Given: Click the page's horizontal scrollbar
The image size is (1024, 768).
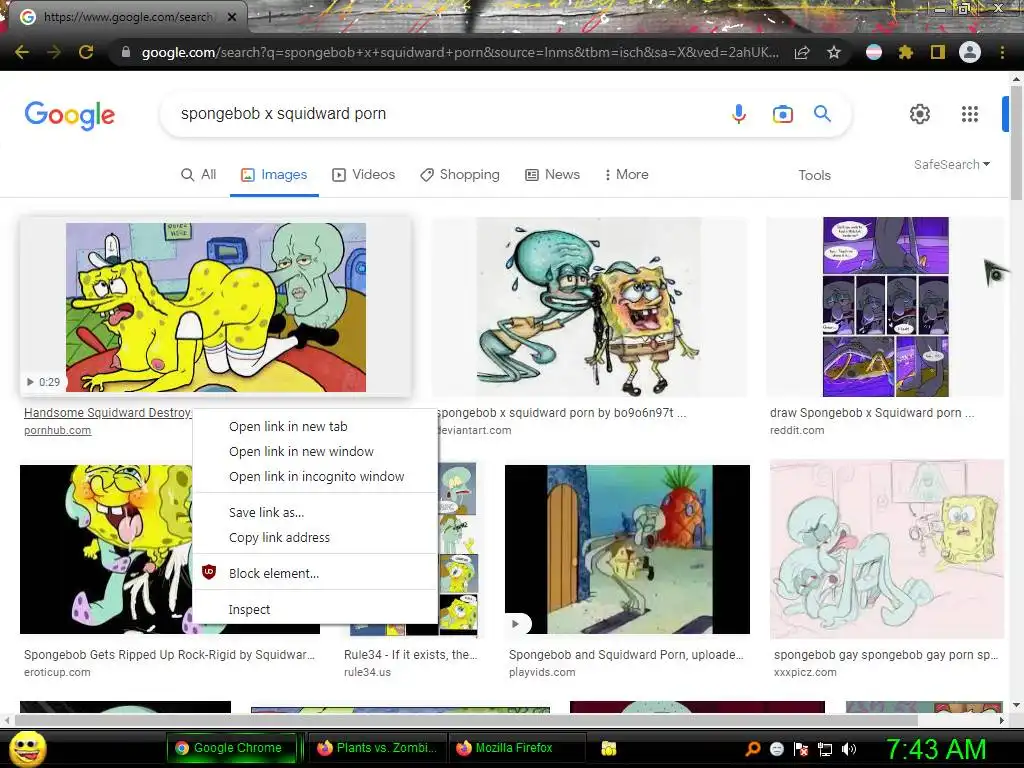Looking at the screenshot, I should 466,720.
